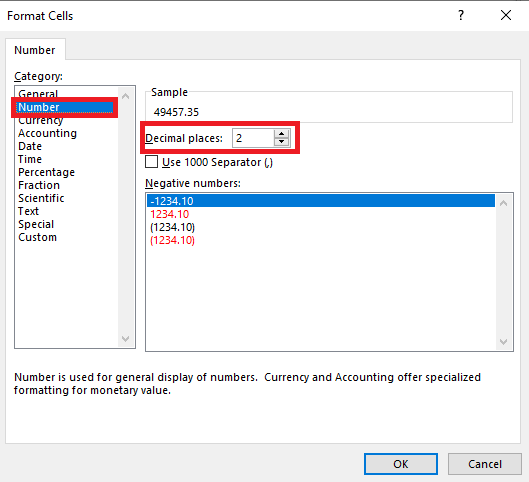Select the Custom category

37,237
